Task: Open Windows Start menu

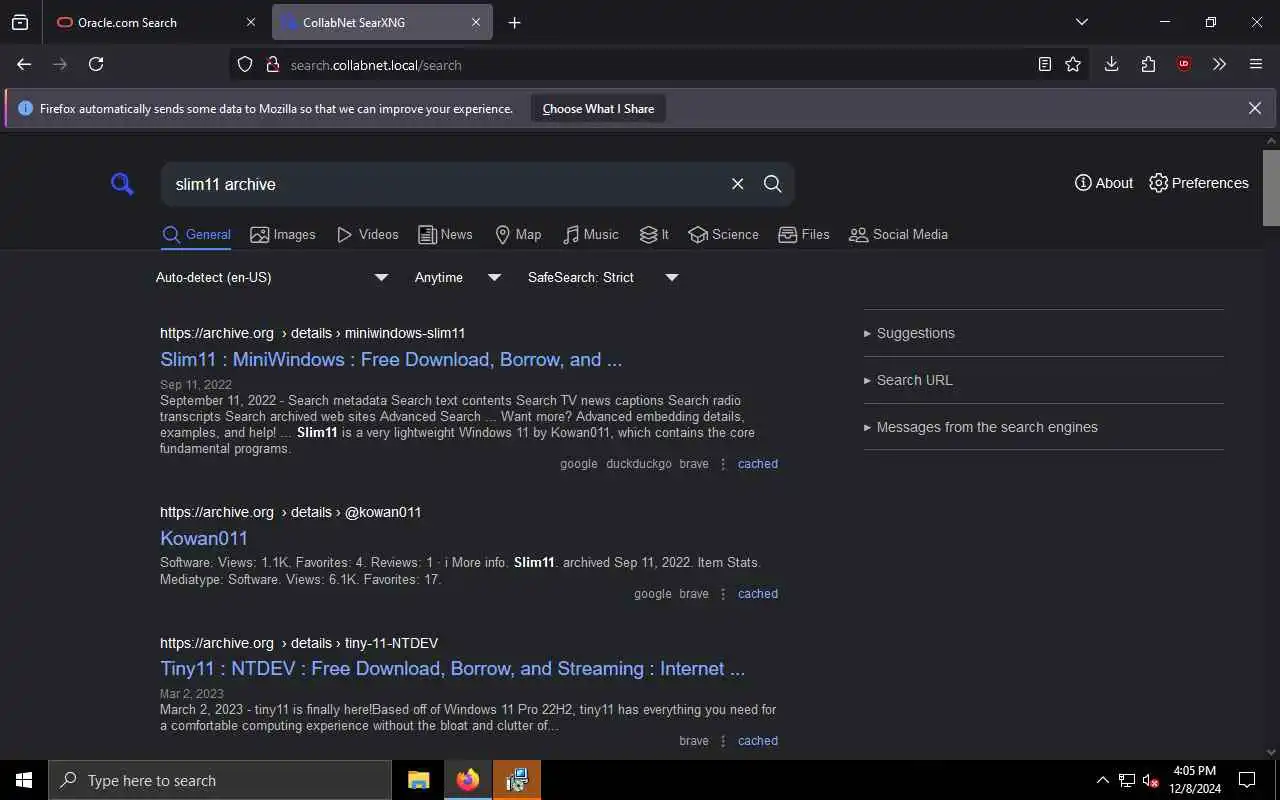Action: [24, 780]
